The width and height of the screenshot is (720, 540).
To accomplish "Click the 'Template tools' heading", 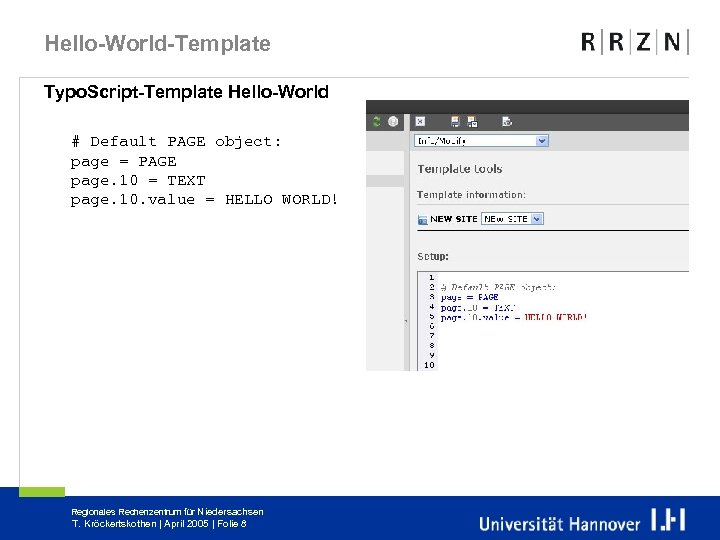I will (460, 169).
